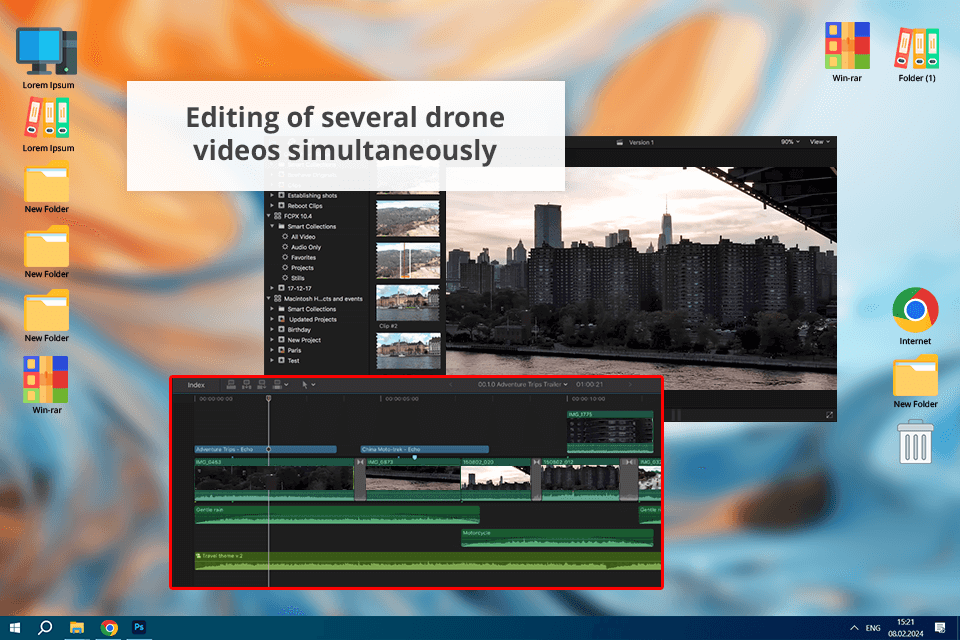This screenshot has width=960, height=640.
Task: Select the 150802_020 clip in timeline
Action: pyautogui.click(x=496, y=480)
